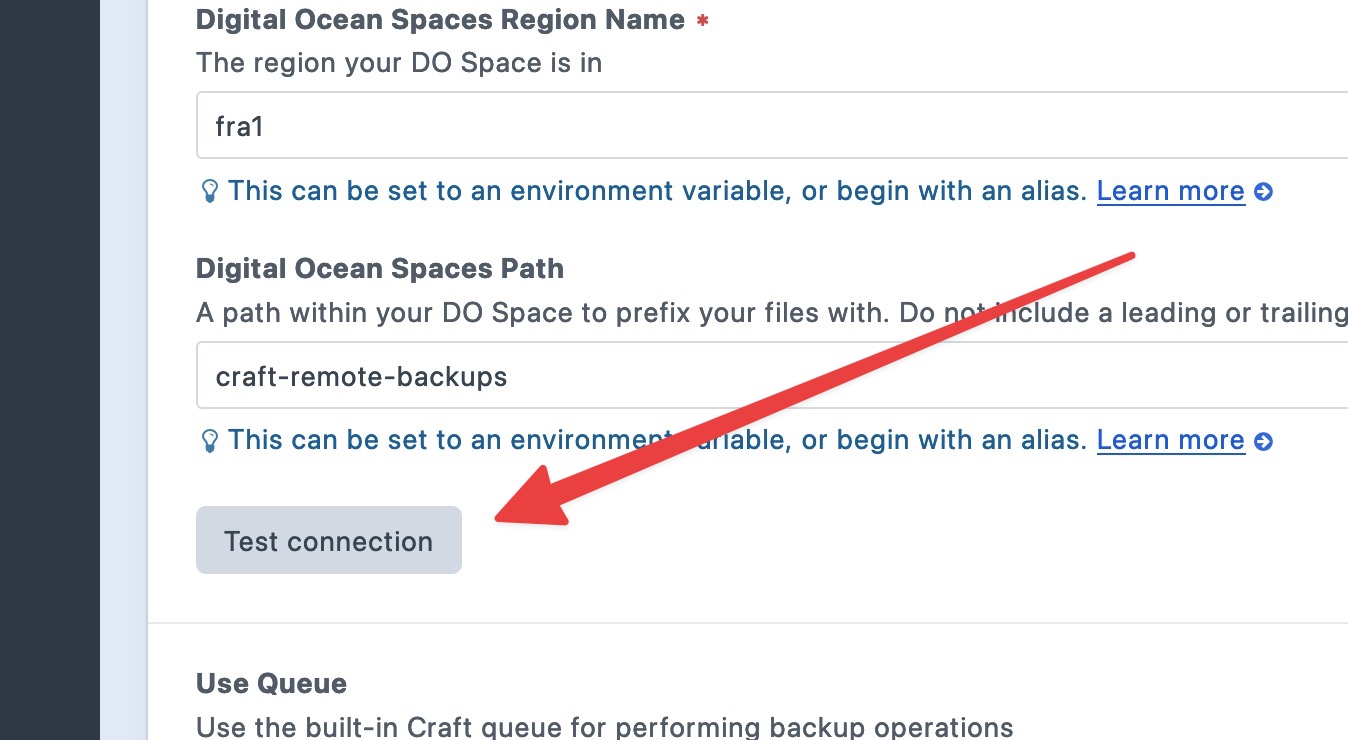Click lightbulb tip icon under Spaces Path field
This screenshot has width=1348, height=740.
pos(209,440)
